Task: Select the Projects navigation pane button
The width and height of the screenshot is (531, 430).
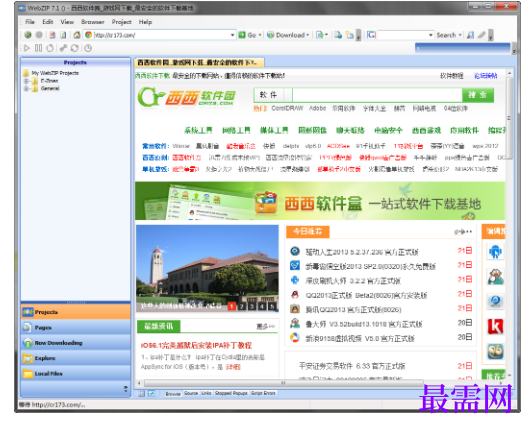Action: pyautogui.click(x=76, y=312)
